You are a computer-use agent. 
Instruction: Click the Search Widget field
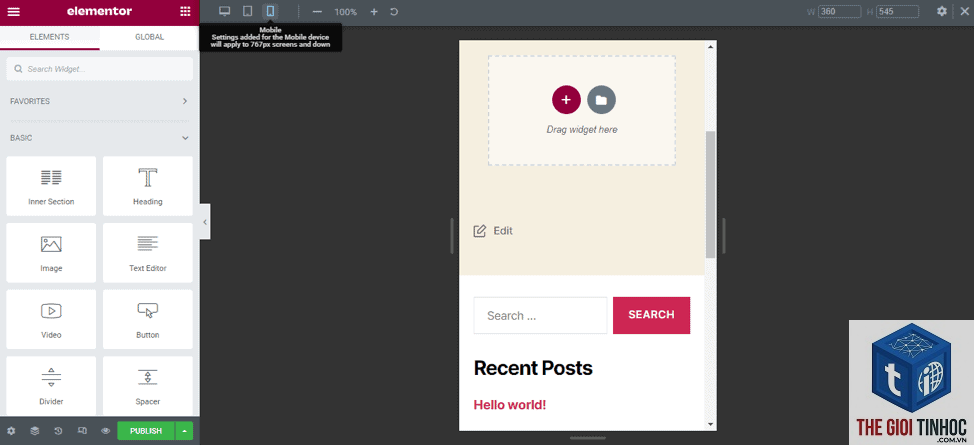[x=99, y=69]
